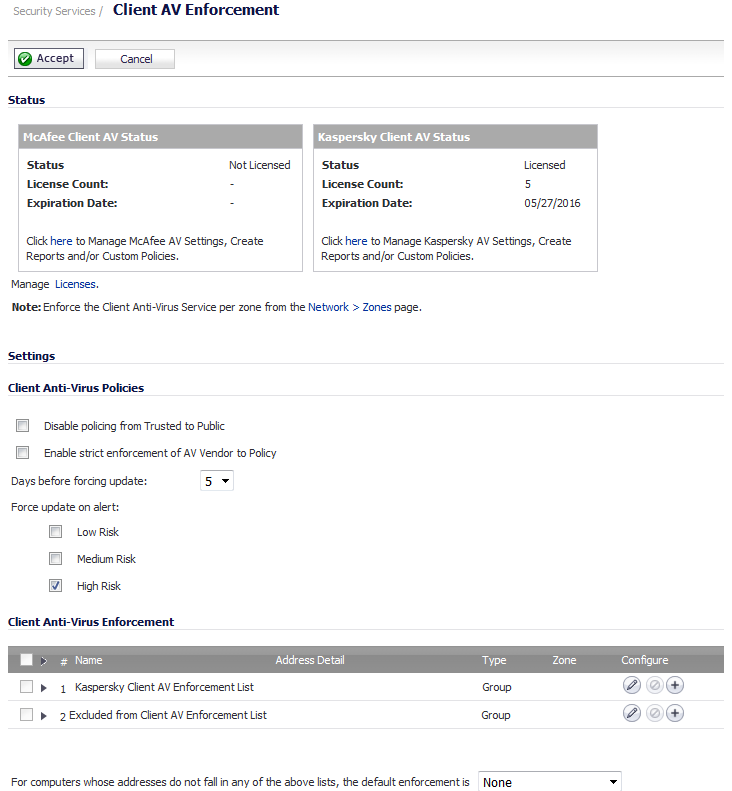Click the Configure column header
732x791 pixels.
click(644, 660)
